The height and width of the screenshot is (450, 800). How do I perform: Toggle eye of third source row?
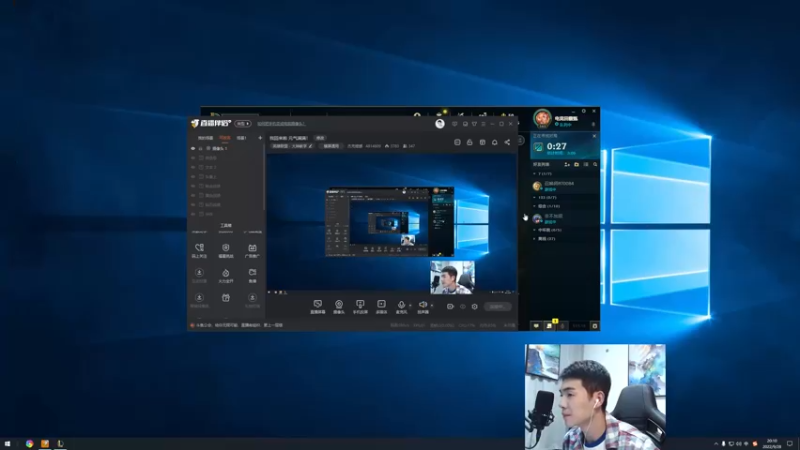tap(193, 167)
